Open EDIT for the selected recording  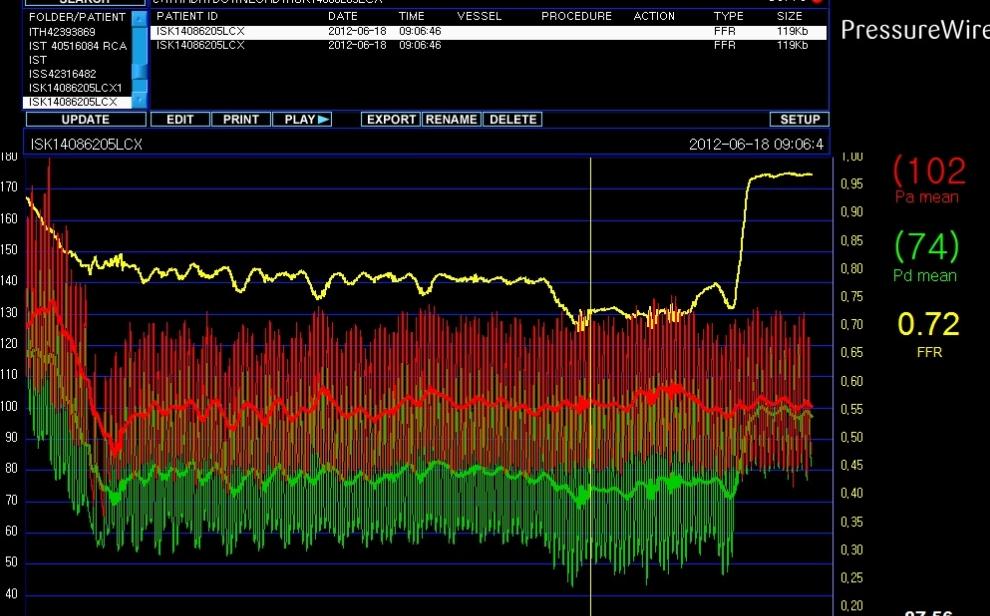[x=179, y=119]
